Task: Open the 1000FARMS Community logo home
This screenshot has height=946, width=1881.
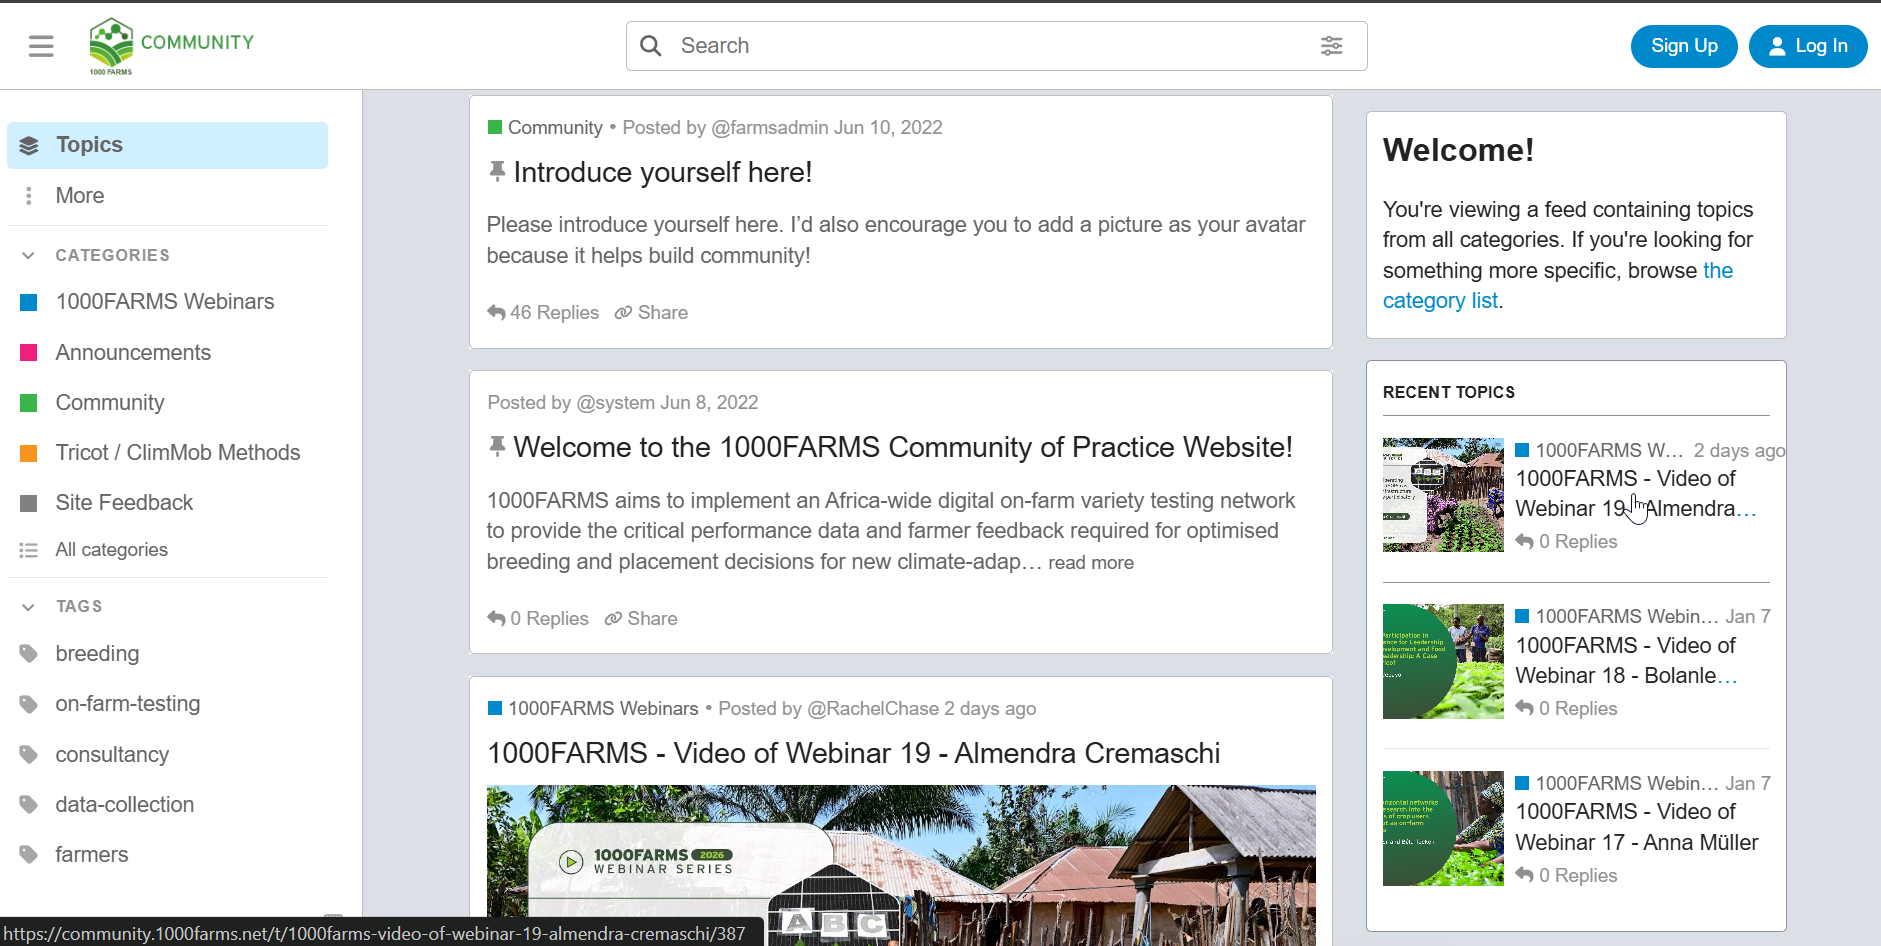Action: click(171, 45)
